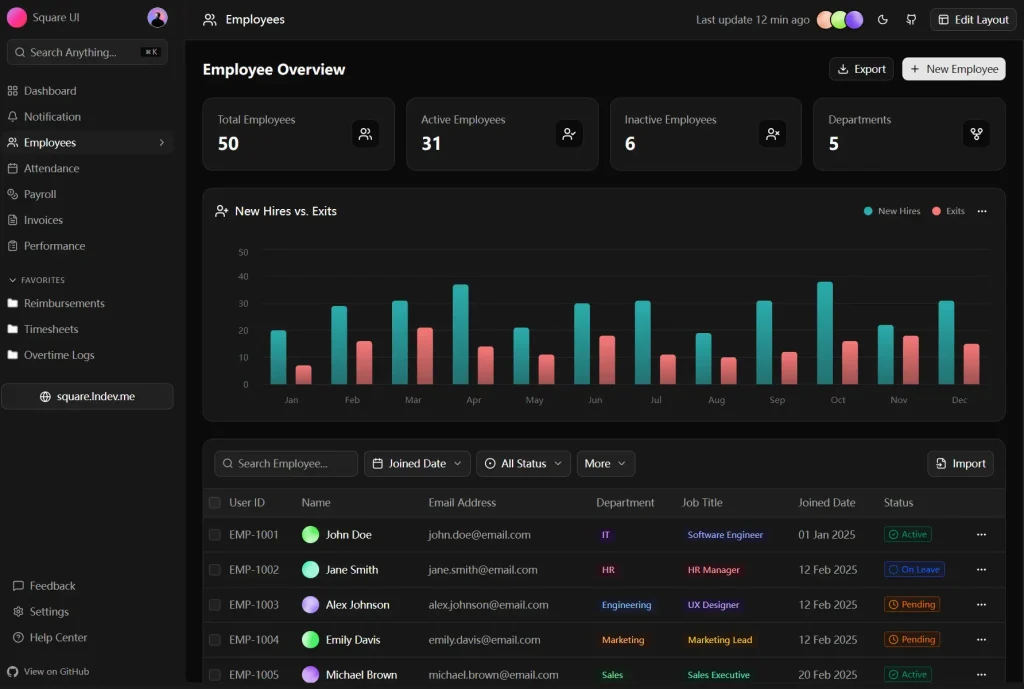Toggle dark mode moon icon
1024x689 pixels.
(883, 20)
